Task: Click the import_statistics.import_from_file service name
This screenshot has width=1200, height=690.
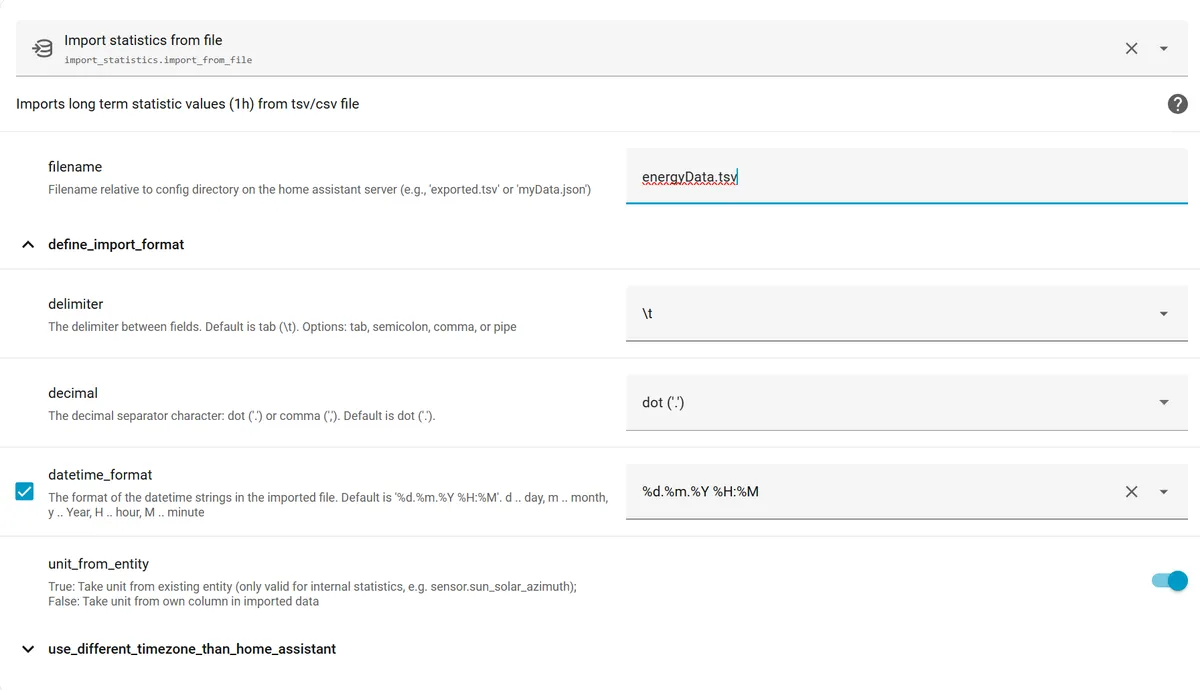Action: tap(158, 60)
